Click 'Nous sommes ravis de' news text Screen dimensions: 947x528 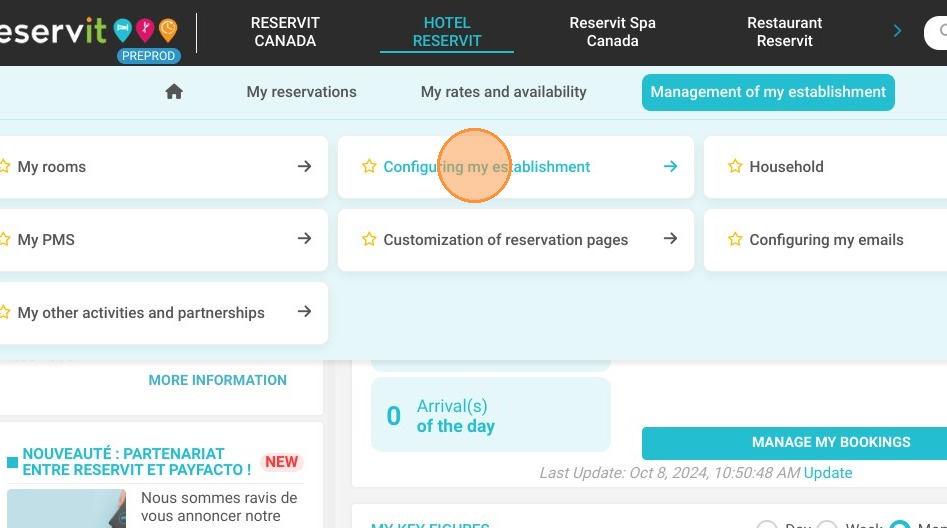219,498
